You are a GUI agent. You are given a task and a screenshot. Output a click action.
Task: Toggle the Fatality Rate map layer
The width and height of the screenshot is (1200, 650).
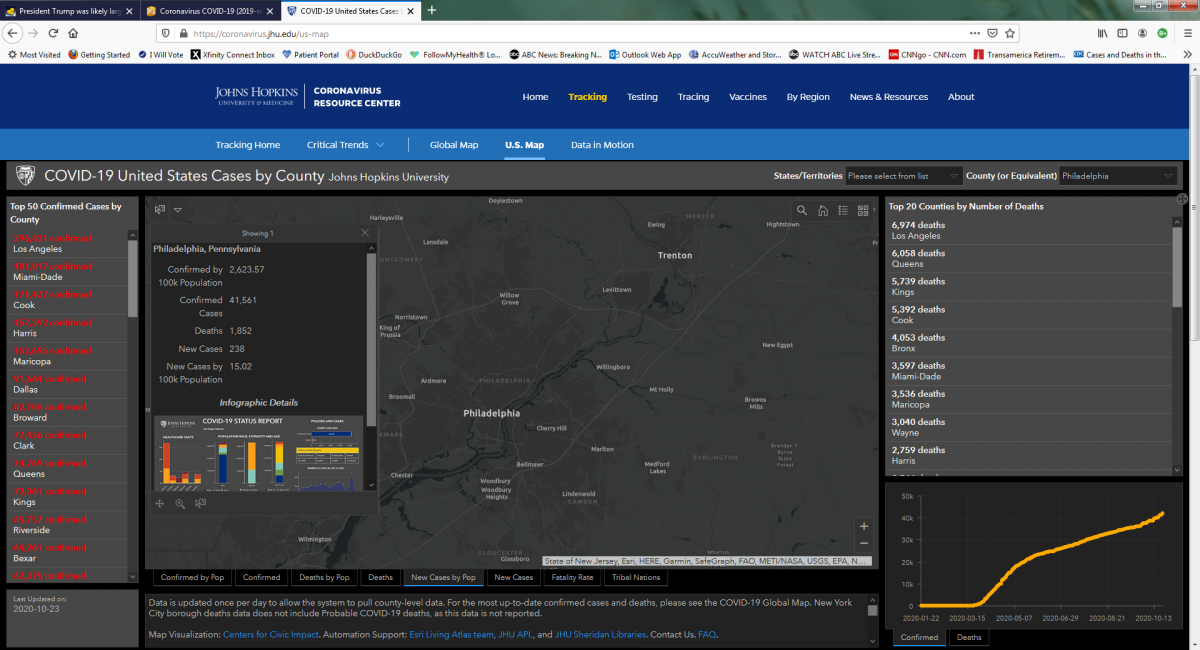(572, 577)
